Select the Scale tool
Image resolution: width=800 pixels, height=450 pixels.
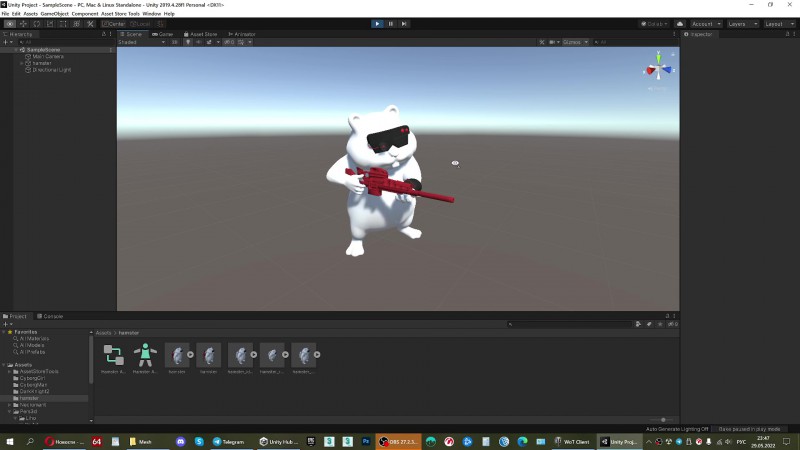coord(49,24)
